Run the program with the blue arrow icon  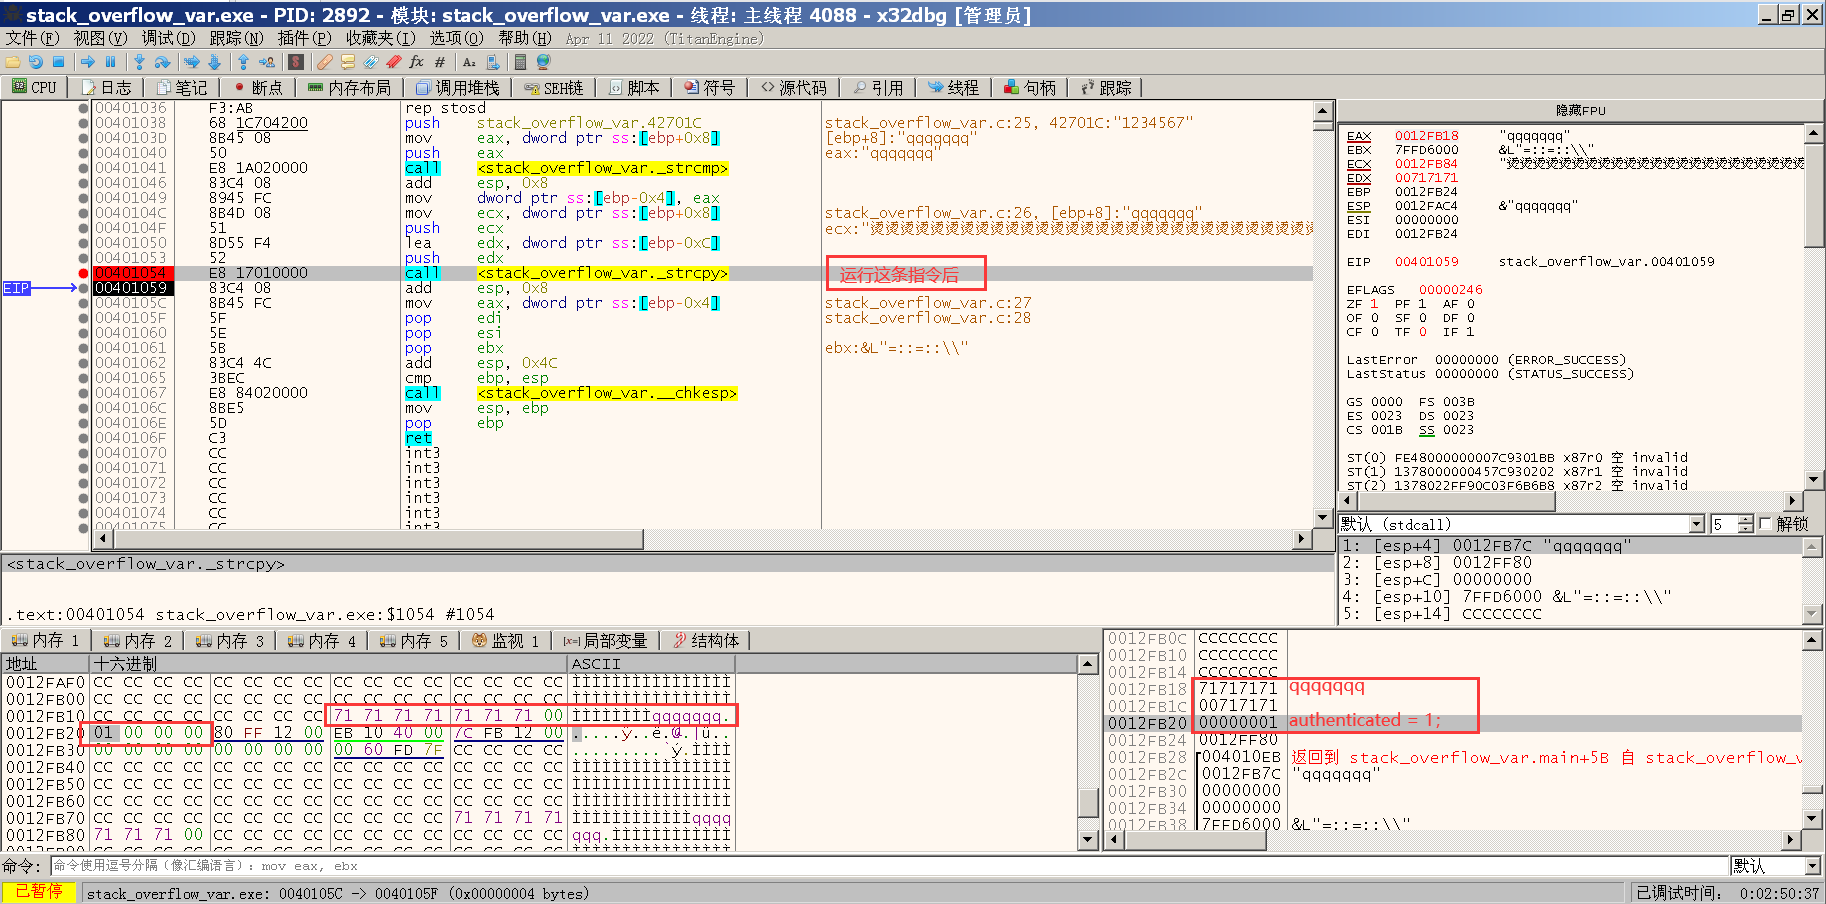tap(88, 62)
